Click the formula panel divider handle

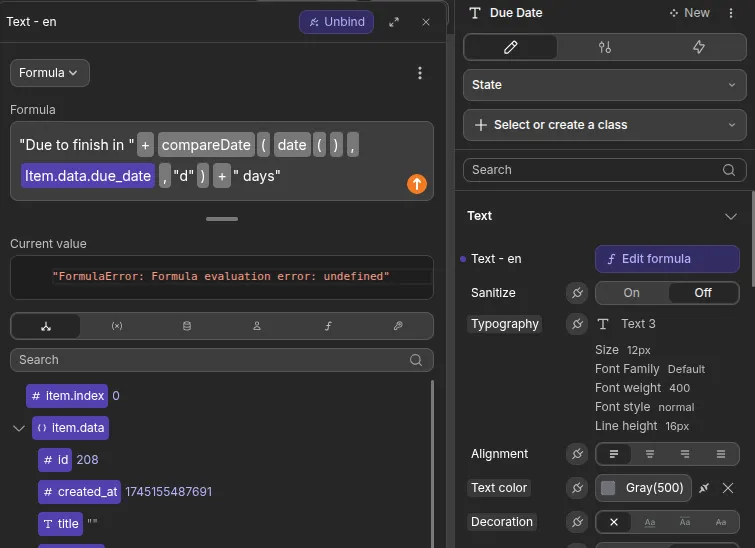(221, 219)
